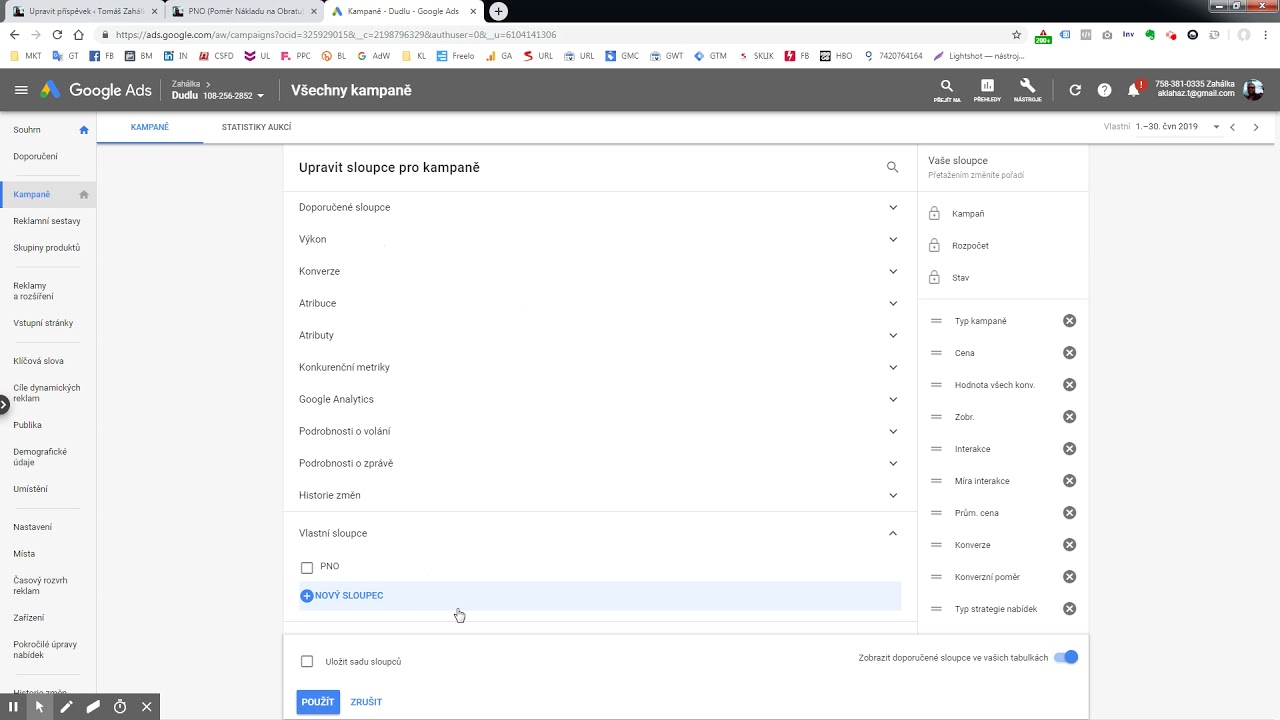Toggle Zobrazit doporučené sloupce switch
The height and width of the screenshot is (720, 1280).
1066,657
